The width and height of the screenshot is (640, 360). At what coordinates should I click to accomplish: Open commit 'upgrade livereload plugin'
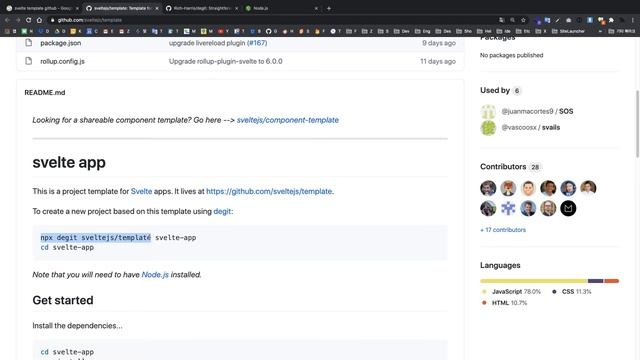[207, 43]
